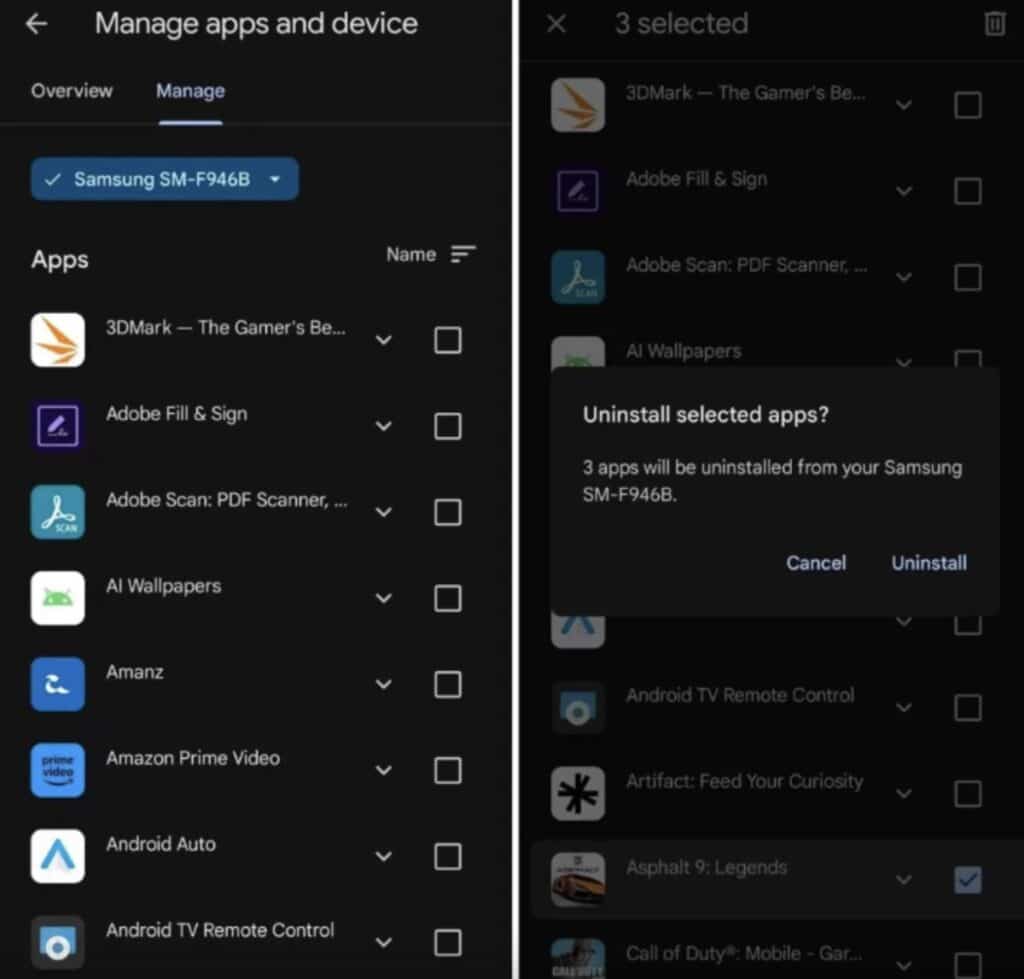This screenshot has width=1024, height=979.
Task: Open Adobe Fill & Sign icon in left panel
Action: pyautogui.click(x=57, y=426)
